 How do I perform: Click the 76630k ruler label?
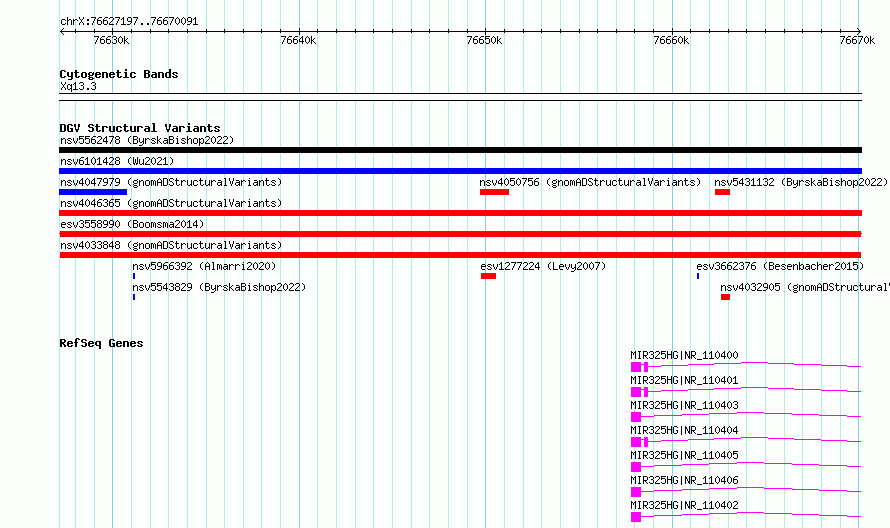[x=111, y=40]
